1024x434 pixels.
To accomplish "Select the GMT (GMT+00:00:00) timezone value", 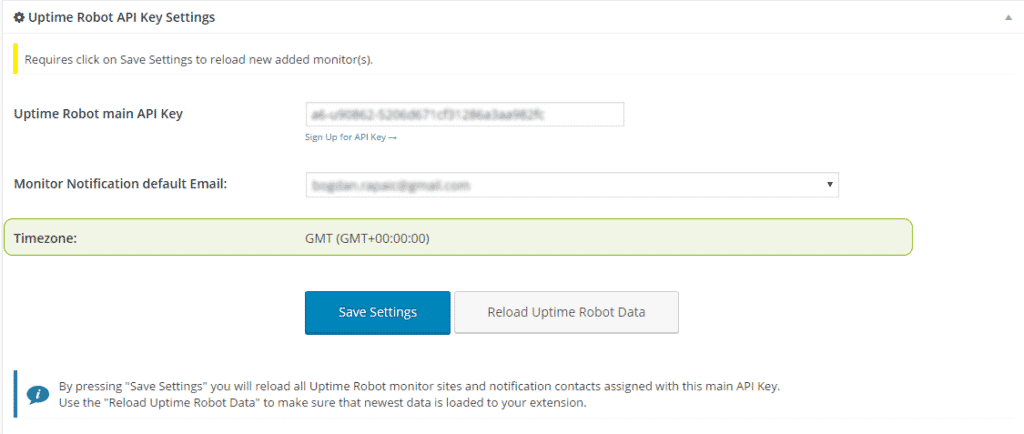I will [x=367, y=238].
